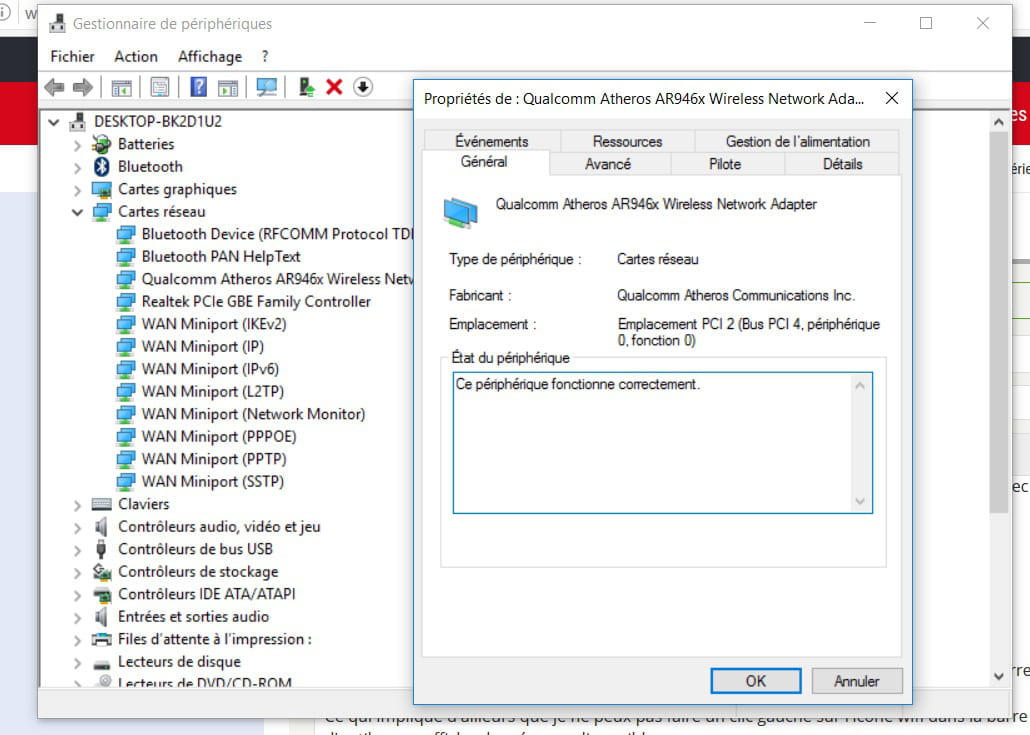Image resolution: width=1030 pixels, height=735 pixels.
Task: Expand the Cartes graphiques category
Action: (78, 190)
